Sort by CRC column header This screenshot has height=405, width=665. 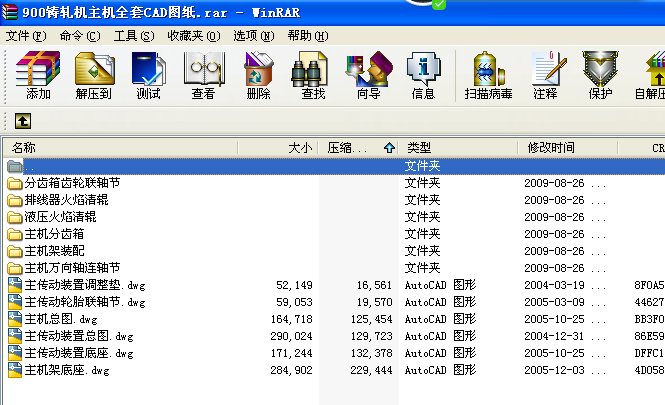click(642, 148)
